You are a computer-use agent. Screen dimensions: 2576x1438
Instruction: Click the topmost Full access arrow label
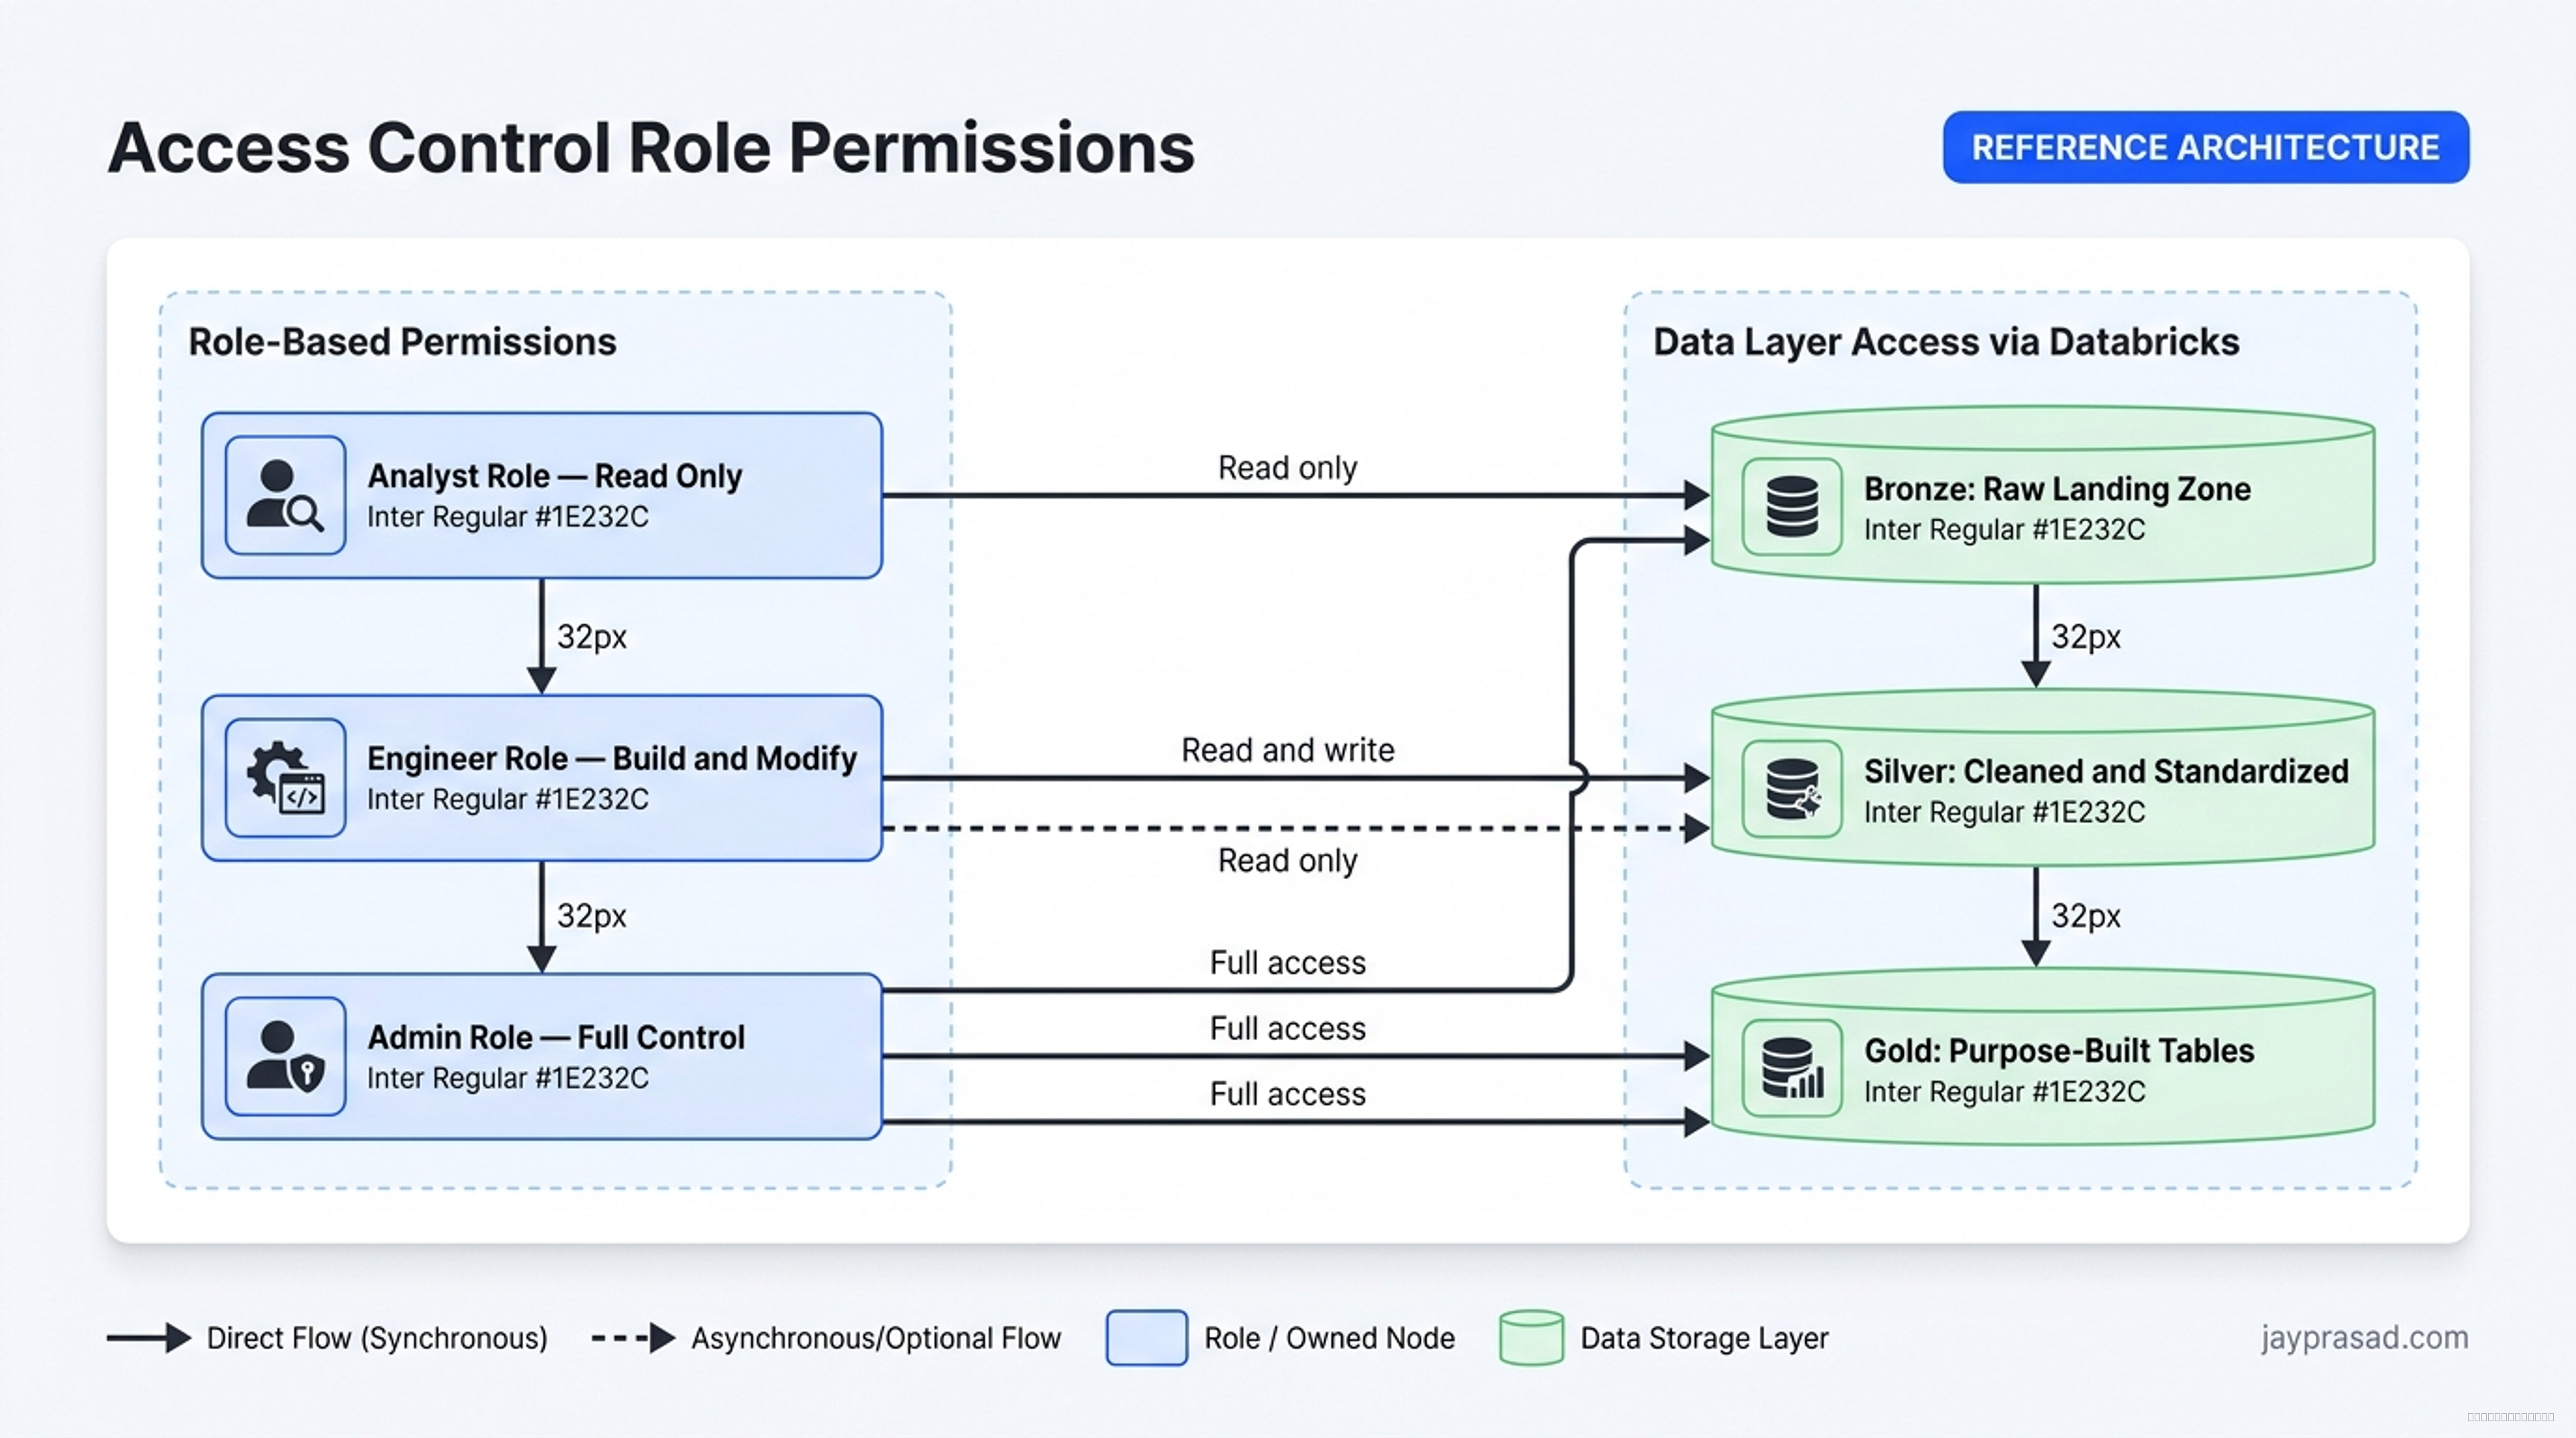pos(1288,963)
